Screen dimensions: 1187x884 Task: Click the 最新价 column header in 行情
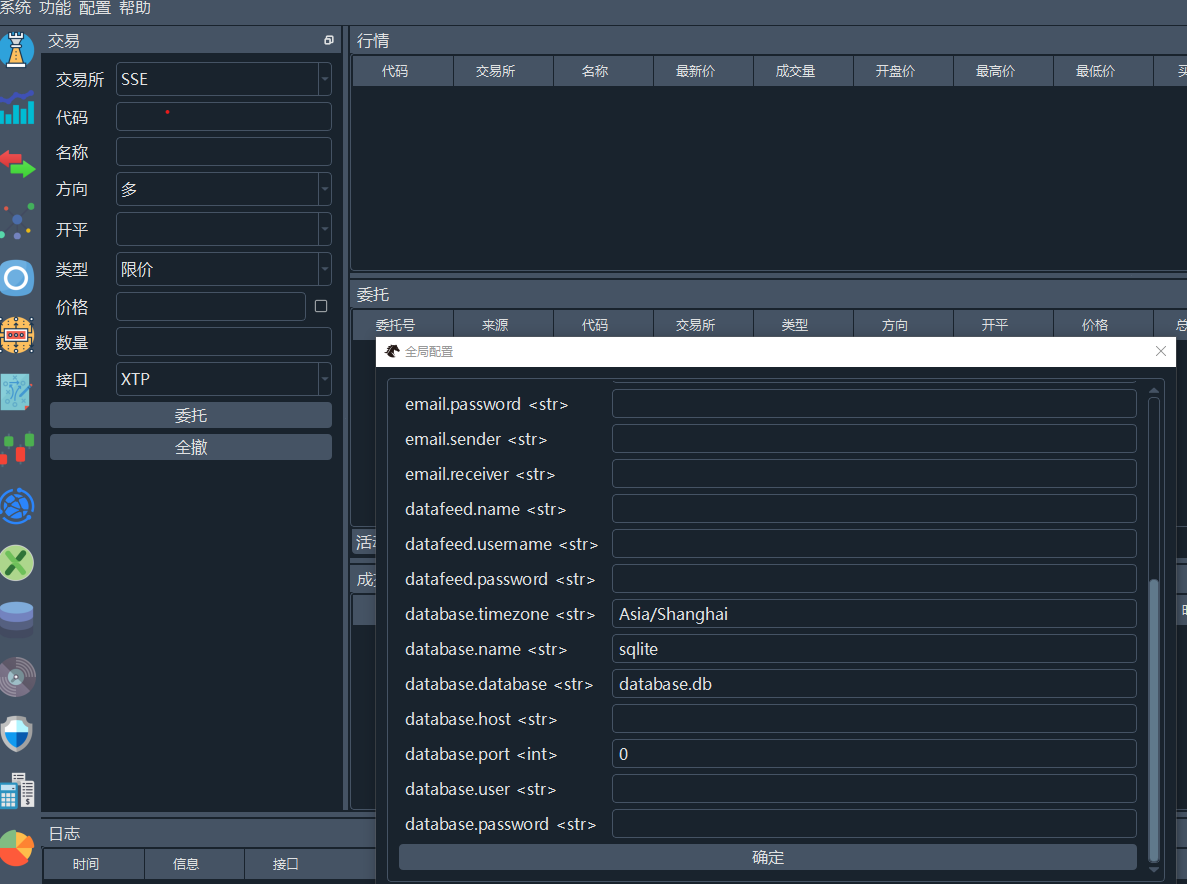703,71
